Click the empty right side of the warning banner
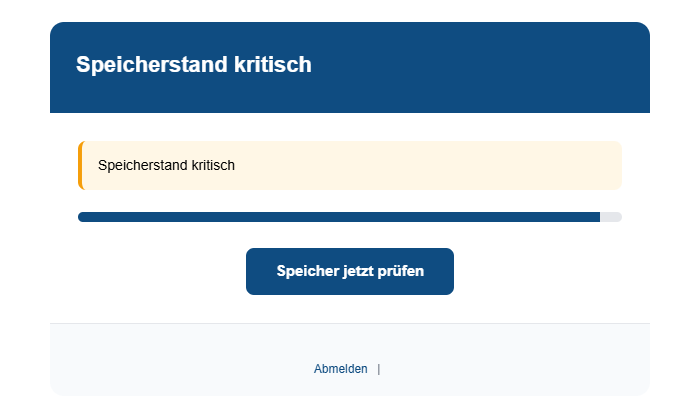700x414 pixels. click(x=500, y=165)
